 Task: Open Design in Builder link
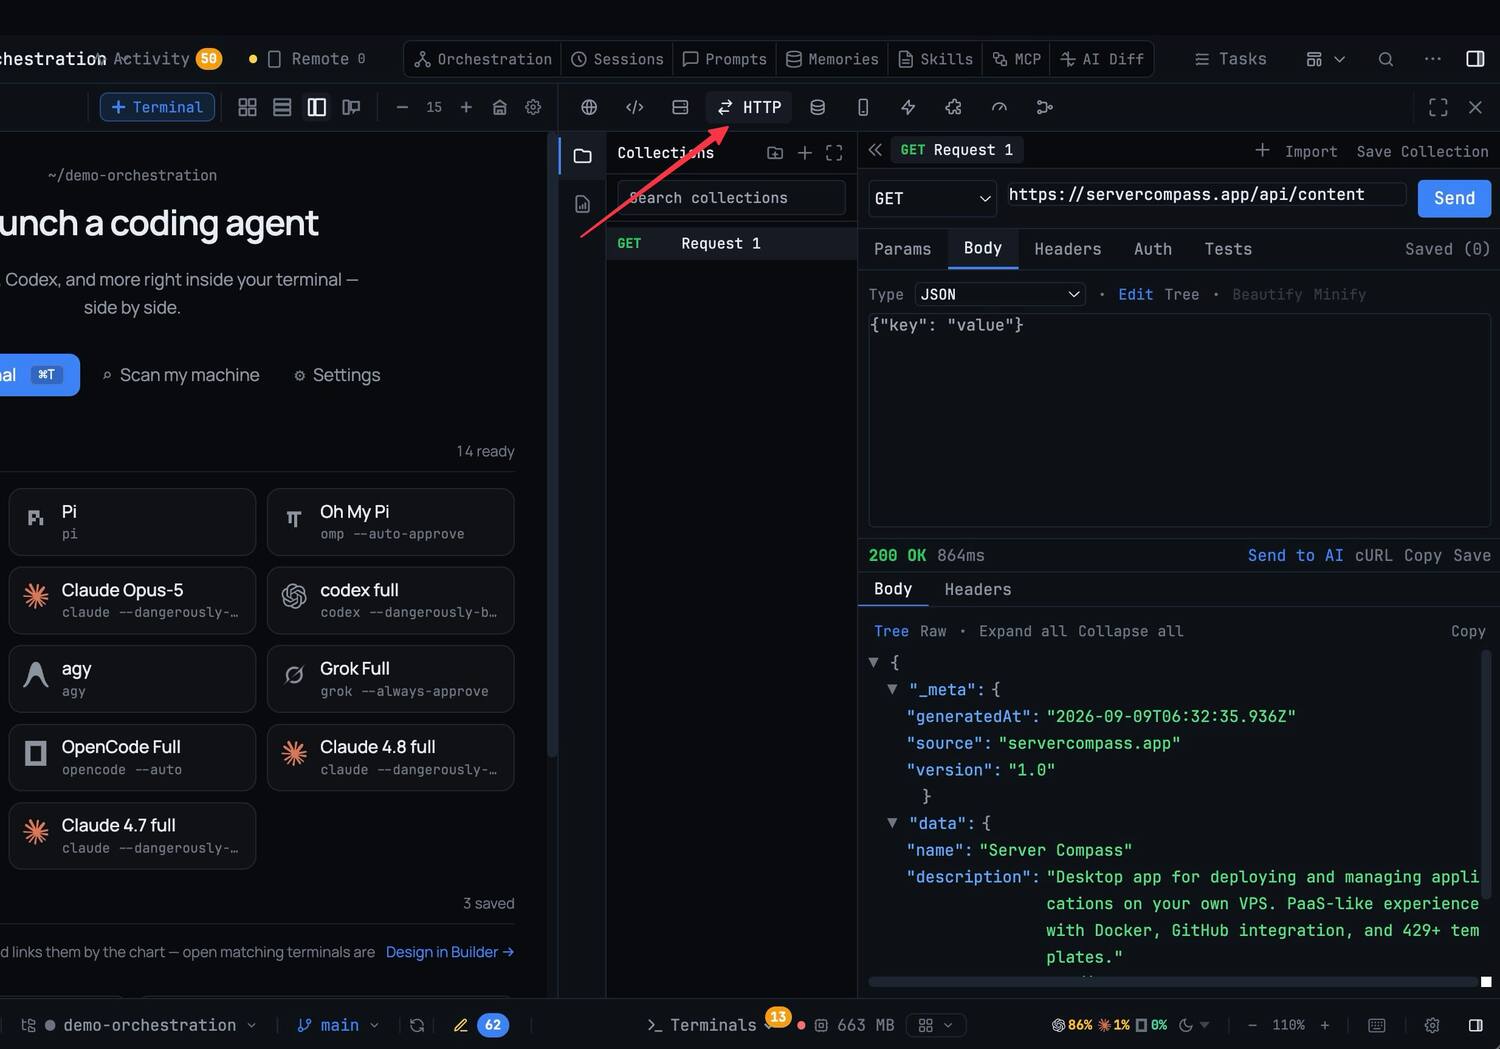pyautogui.click(x=450, y=952)
